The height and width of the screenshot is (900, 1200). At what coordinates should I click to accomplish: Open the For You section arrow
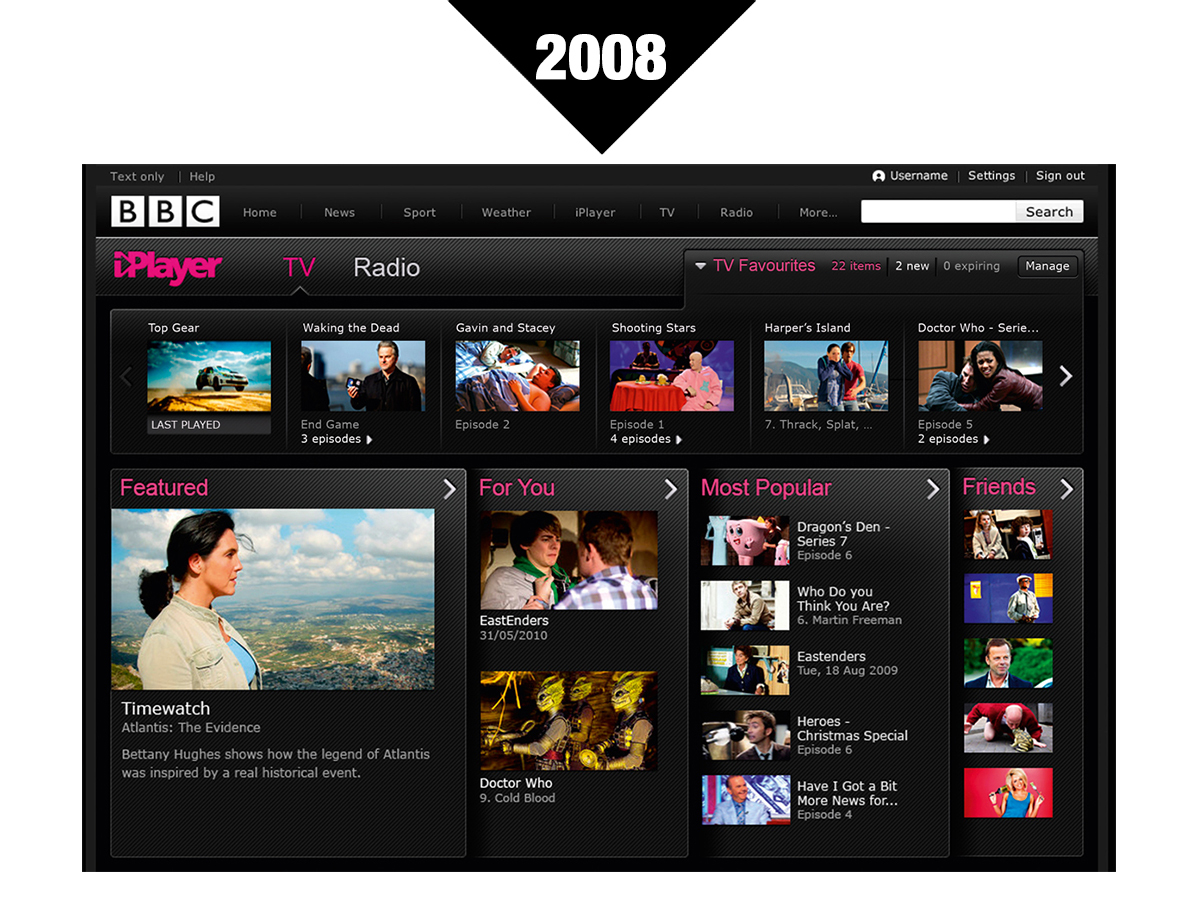671,488
